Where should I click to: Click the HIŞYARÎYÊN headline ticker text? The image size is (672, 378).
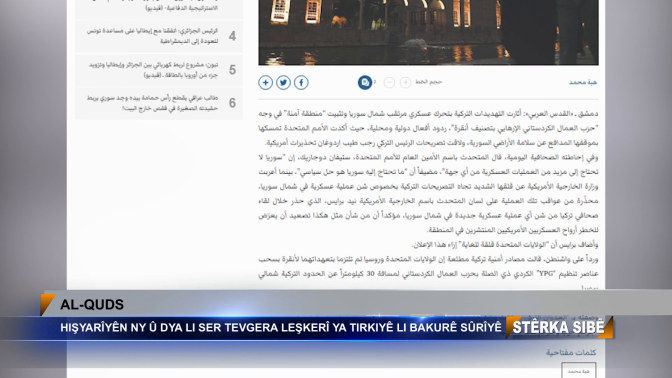(281, 328)
